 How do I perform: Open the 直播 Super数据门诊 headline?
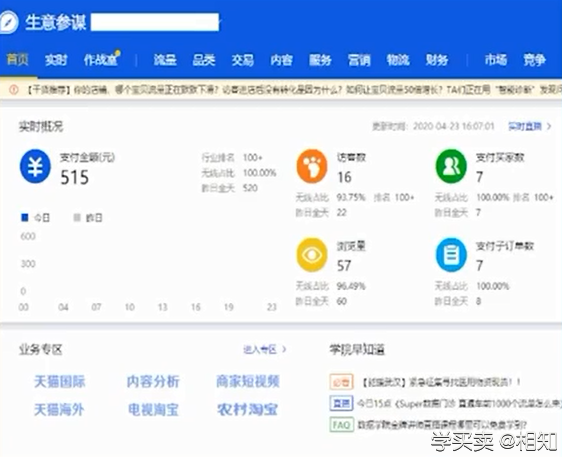459,404
